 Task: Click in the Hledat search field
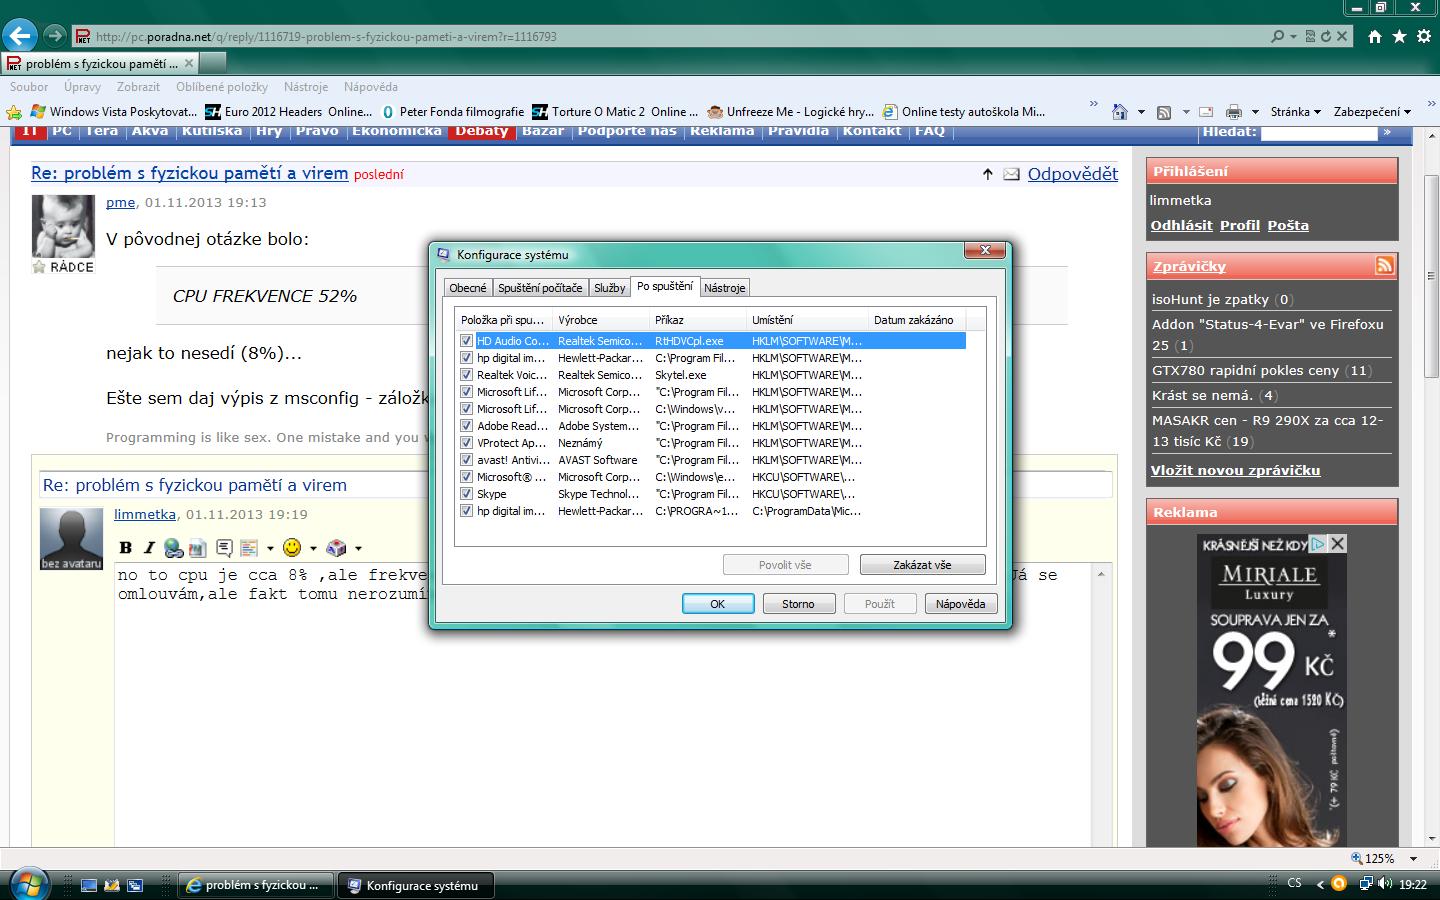(x=1319, y=132)
